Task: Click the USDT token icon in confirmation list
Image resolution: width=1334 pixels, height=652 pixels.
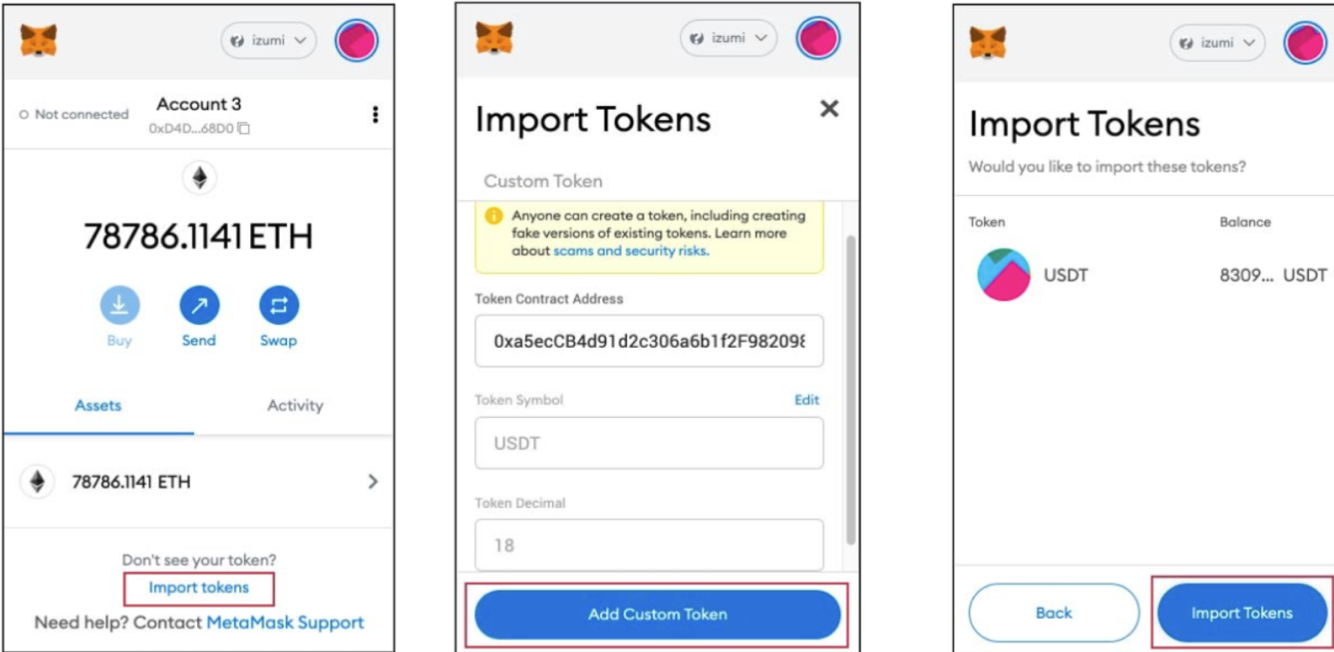Action: 1004,275
